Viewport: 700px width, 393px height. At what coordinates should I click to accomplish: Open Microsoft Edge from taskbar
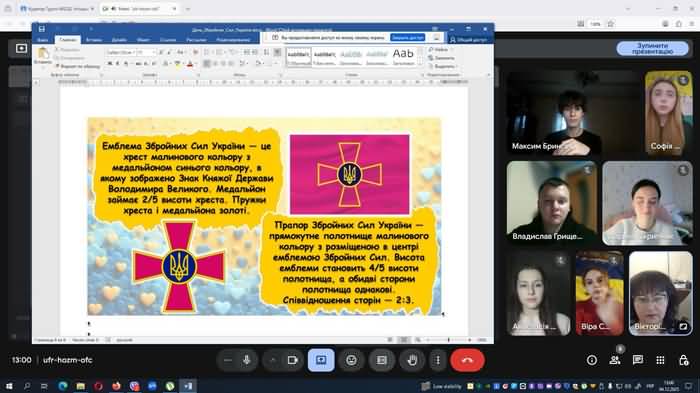tap(62, 386)
